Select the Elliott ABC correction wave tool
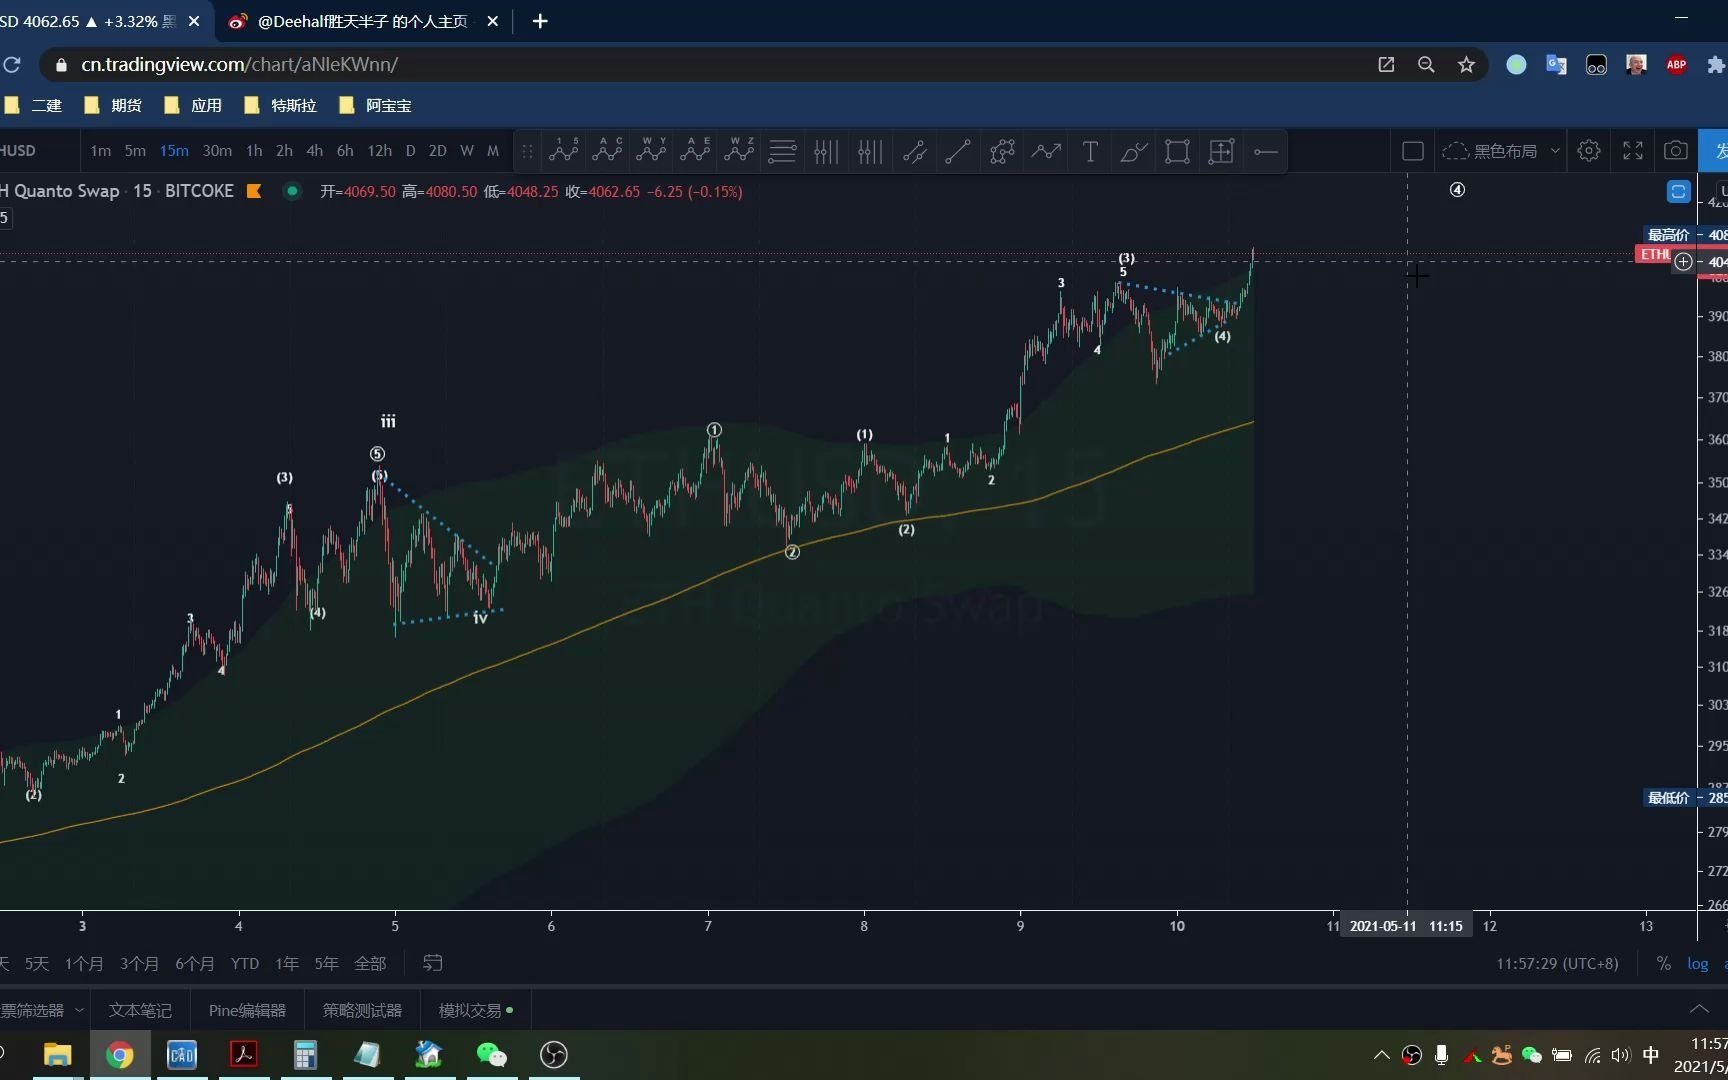 607,151
